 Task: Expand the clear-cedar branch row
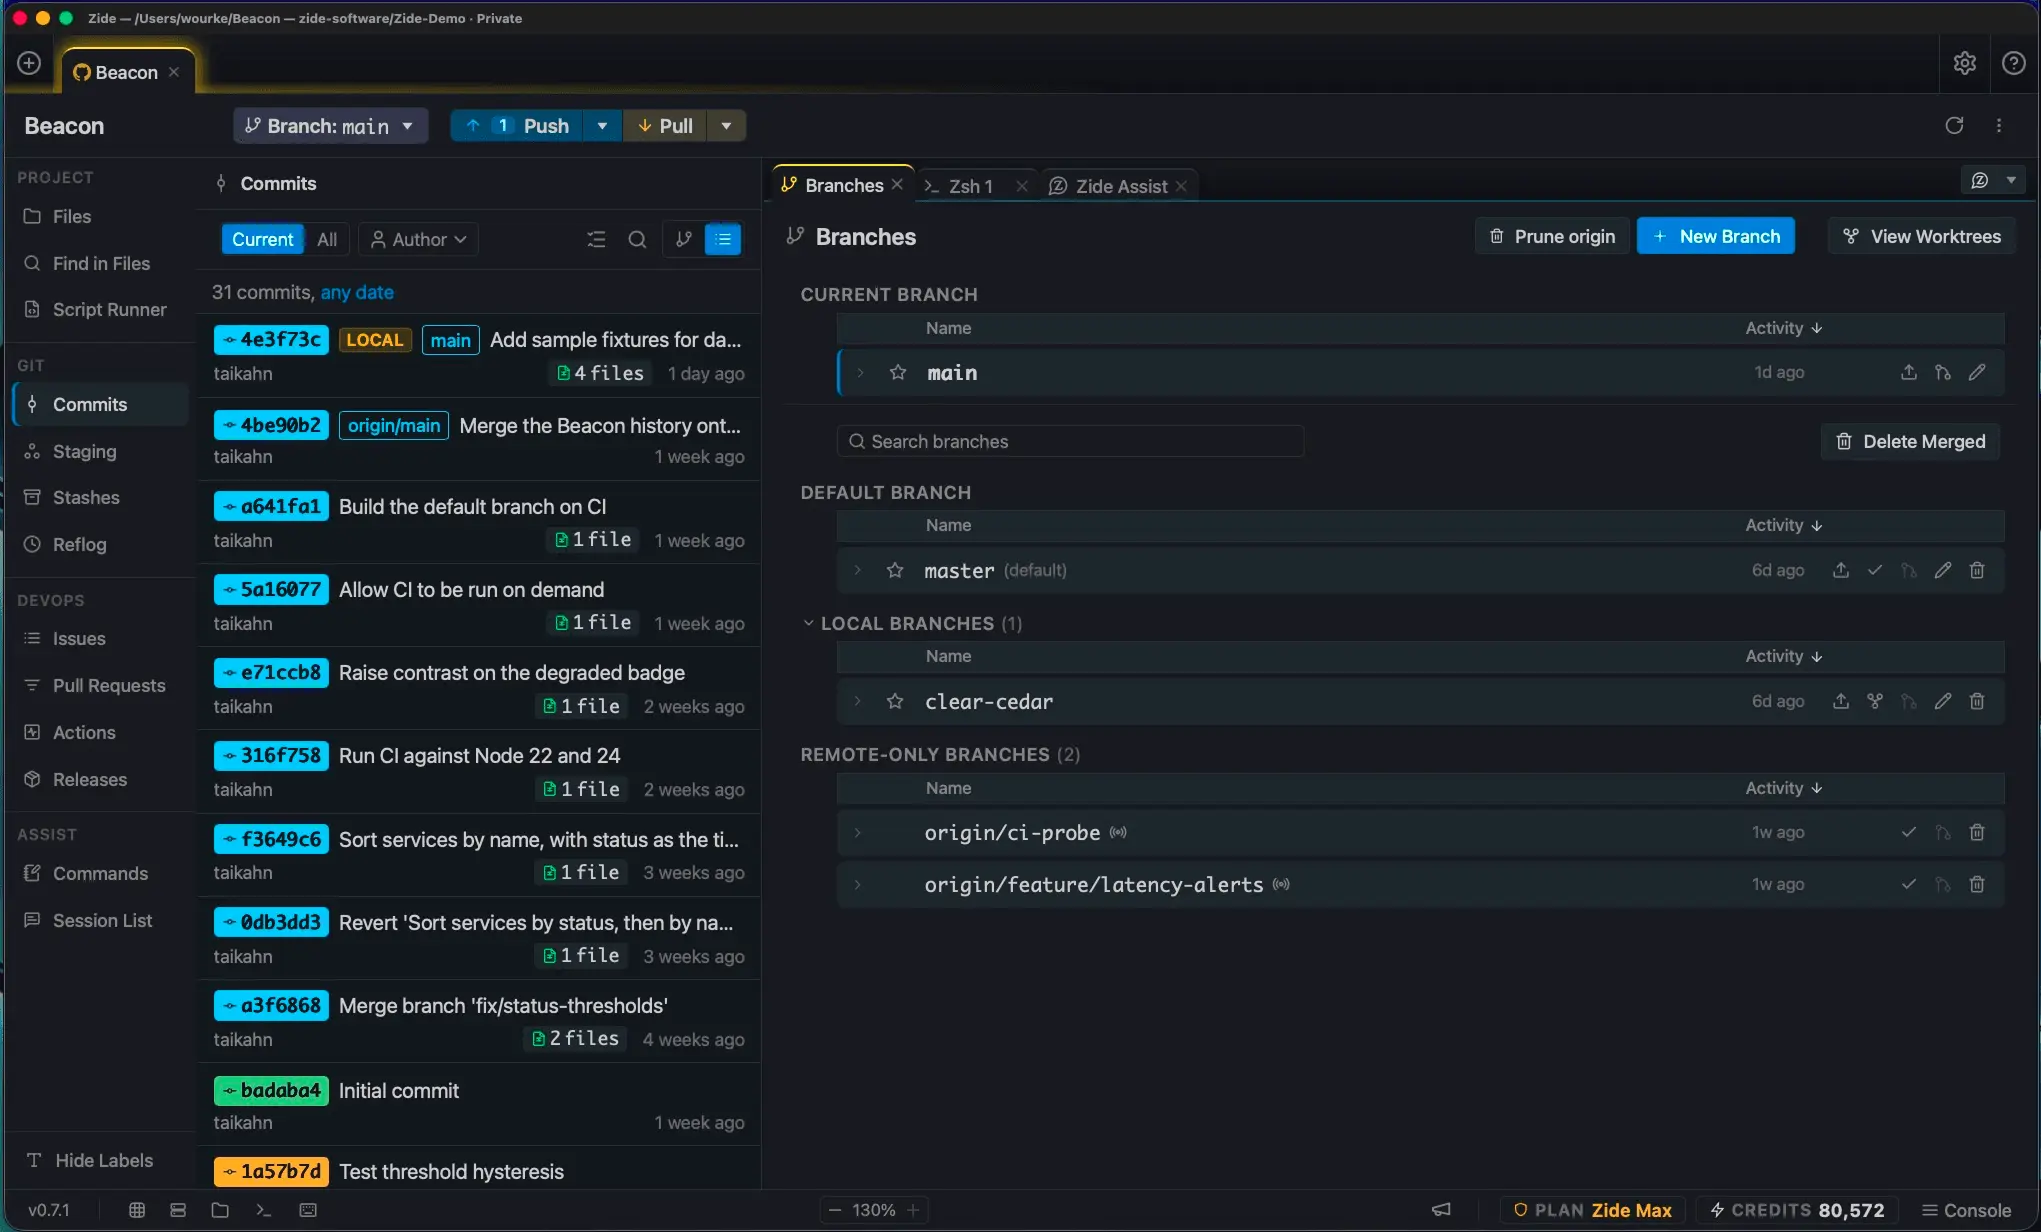pos(857,701)
